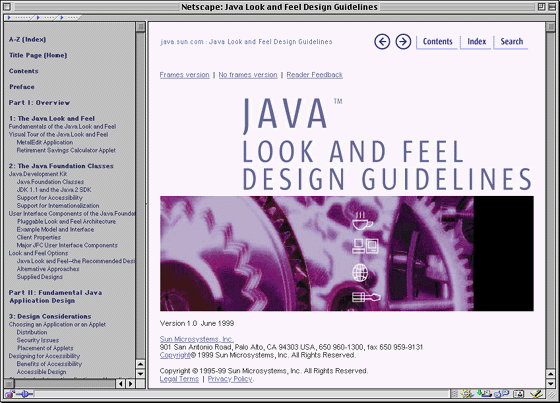Click the window resize grip corner
Image resolution: width=560 pixels, height=403 pixels.
[x=551, y=394]
